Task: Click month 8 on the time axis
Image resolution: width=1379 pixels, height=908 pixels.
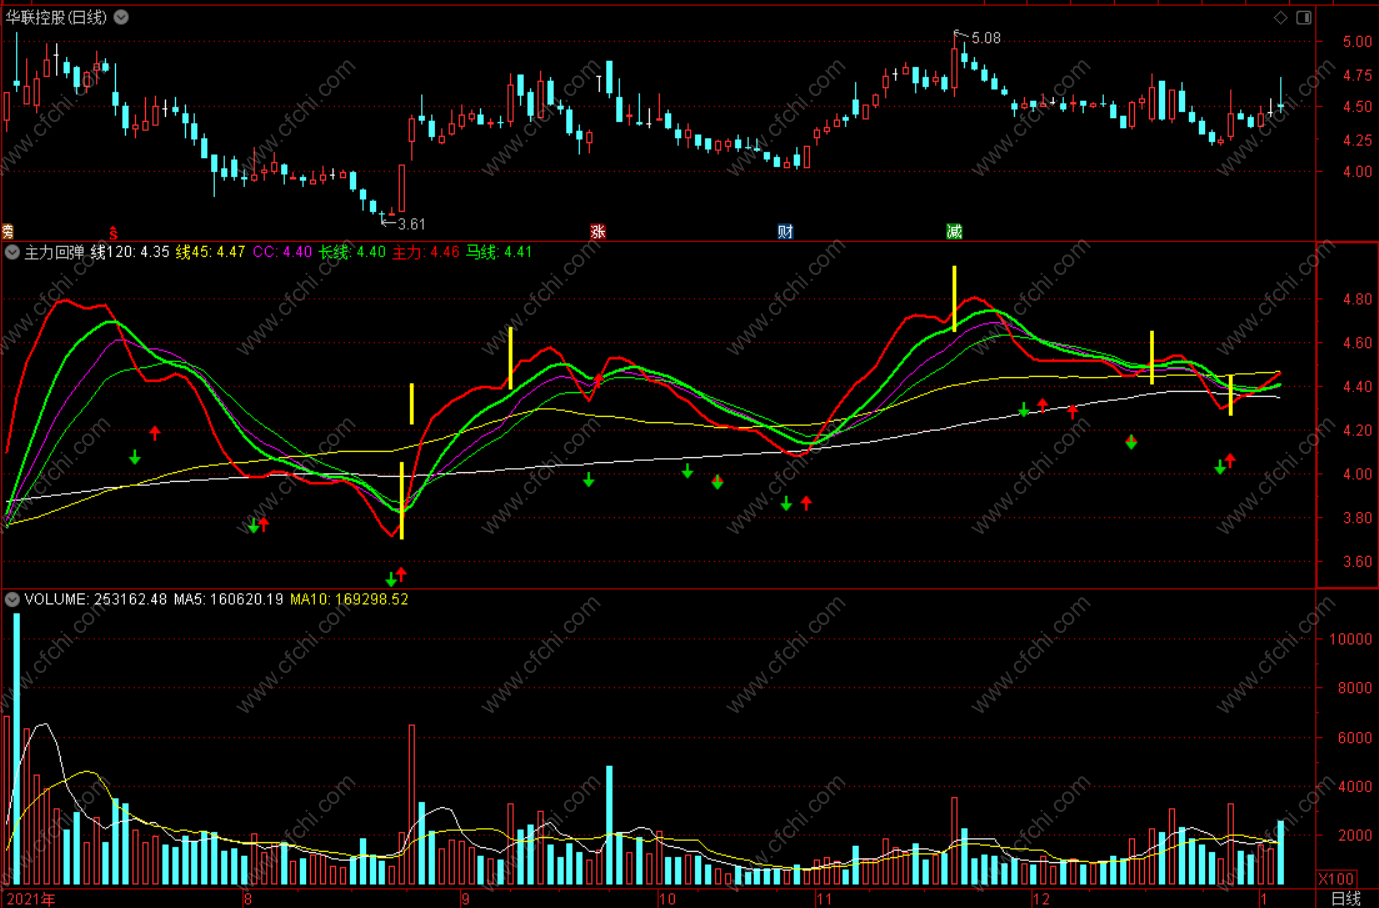Action: click(x=248, y=898)
